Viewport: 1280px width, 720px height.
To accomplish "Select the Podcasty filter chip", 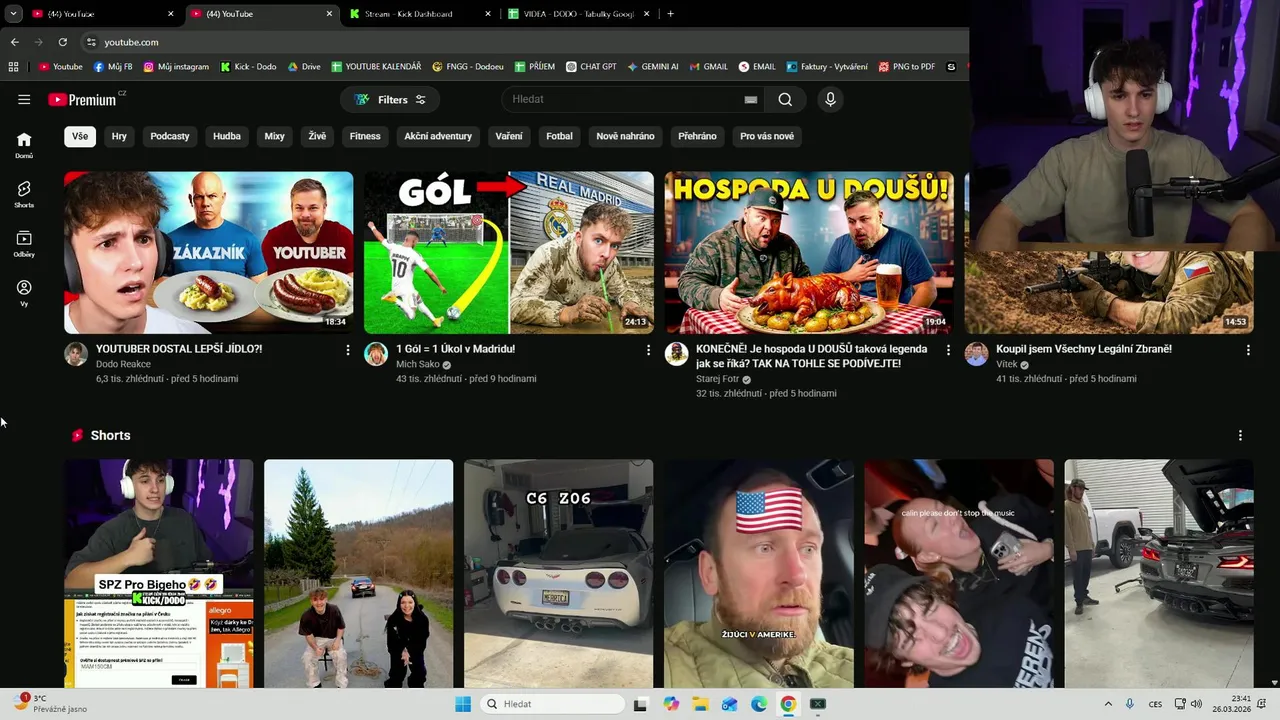I will click(x=170, y=136).
